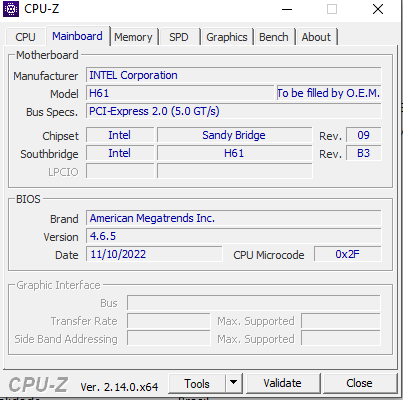This screenshot has width=403, height=400.
Task: Open the Tools dropdown arrow
Action: 234,383
